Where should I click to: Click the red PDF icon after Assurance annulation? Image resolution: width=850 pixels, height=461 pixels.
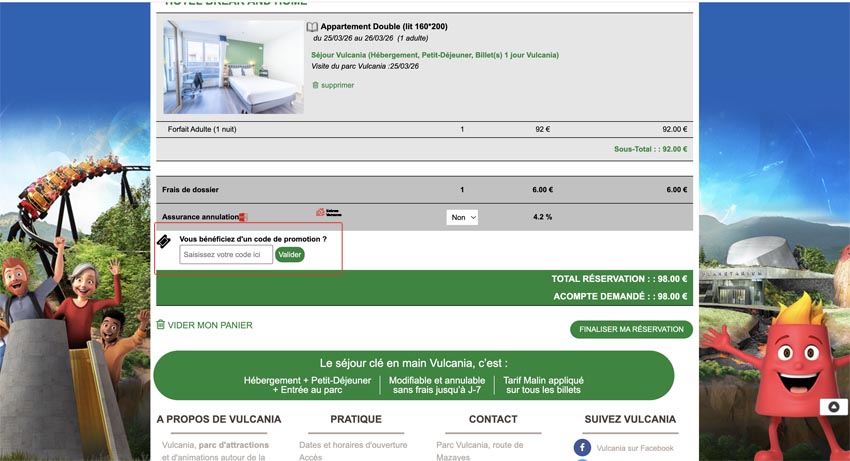point(242,216)
